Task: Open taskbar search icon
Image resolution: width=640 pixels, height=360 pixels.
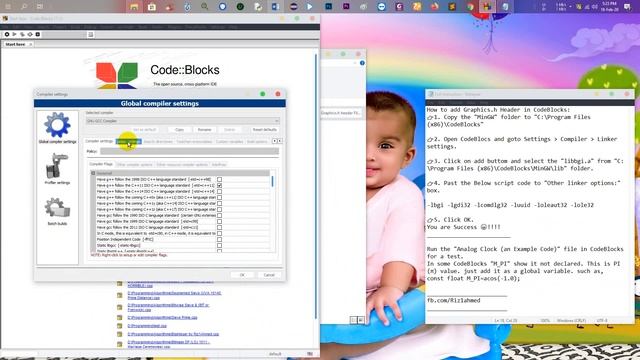Action: tap(24, 6)
